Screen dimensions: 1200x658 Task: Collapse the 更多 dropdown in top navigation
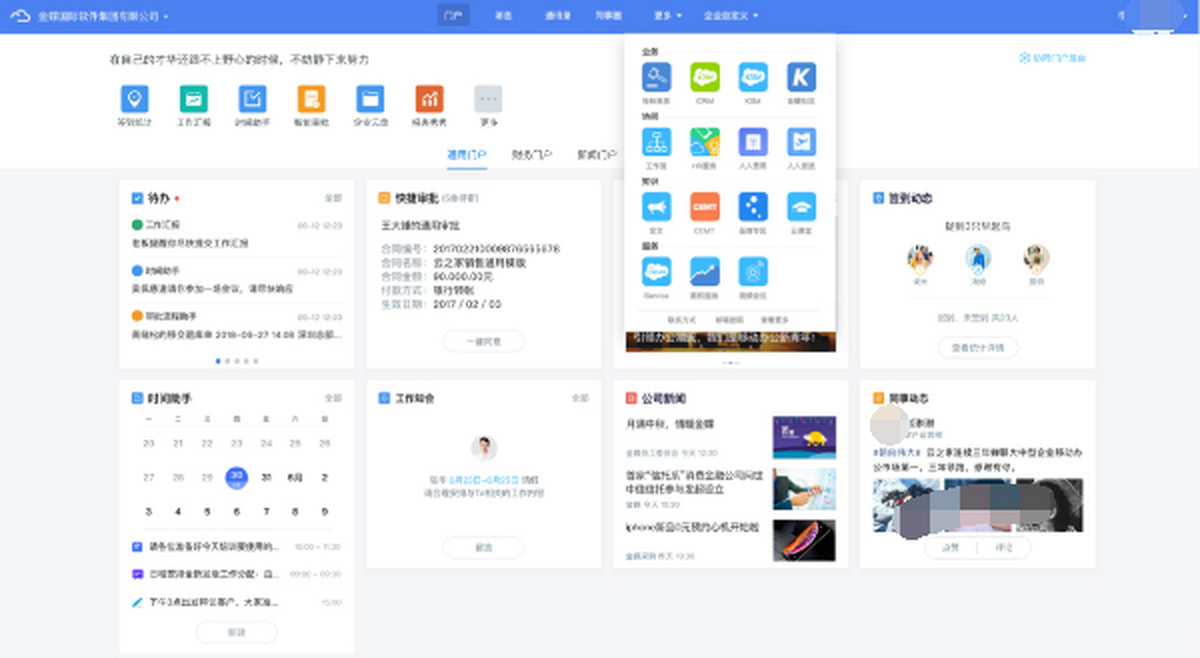(668, 16)
